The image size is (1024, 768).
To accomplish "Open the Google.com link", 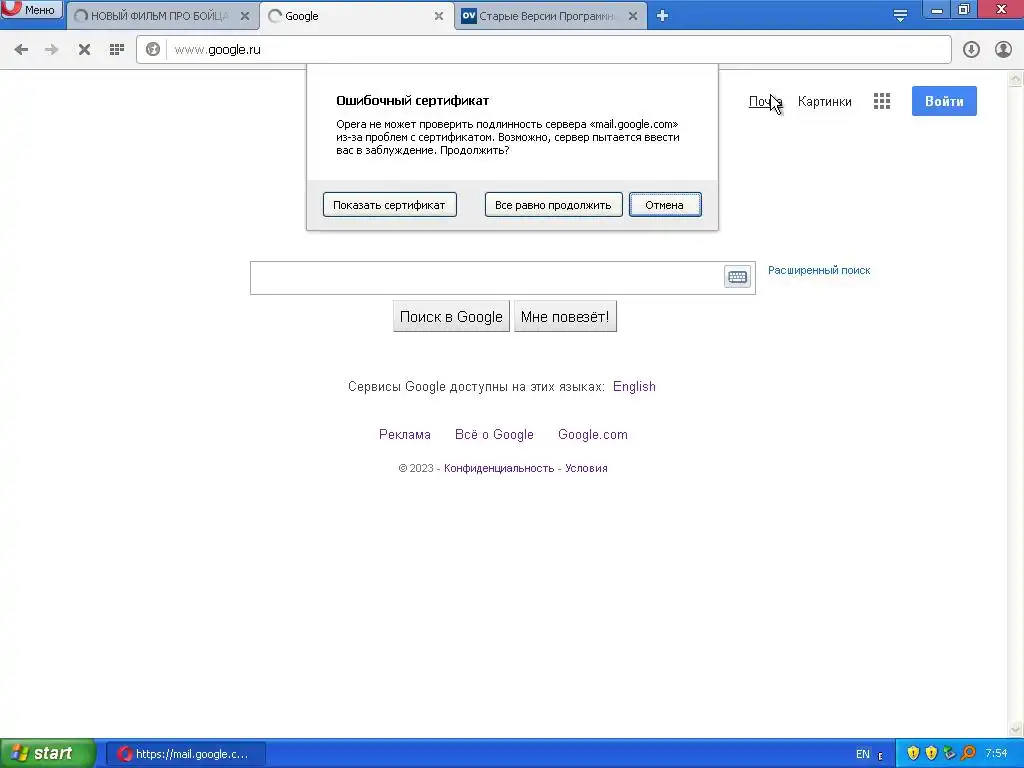I will tap(593, 435).
